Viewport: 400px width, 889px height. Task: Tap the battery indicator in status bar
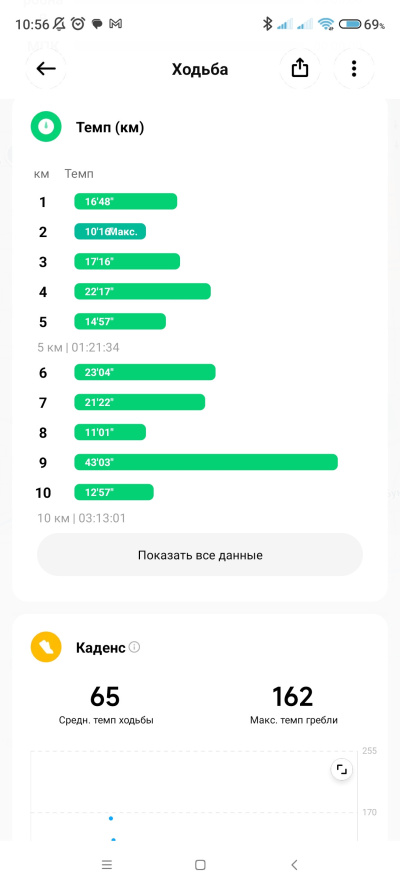[x=351, y=24]
